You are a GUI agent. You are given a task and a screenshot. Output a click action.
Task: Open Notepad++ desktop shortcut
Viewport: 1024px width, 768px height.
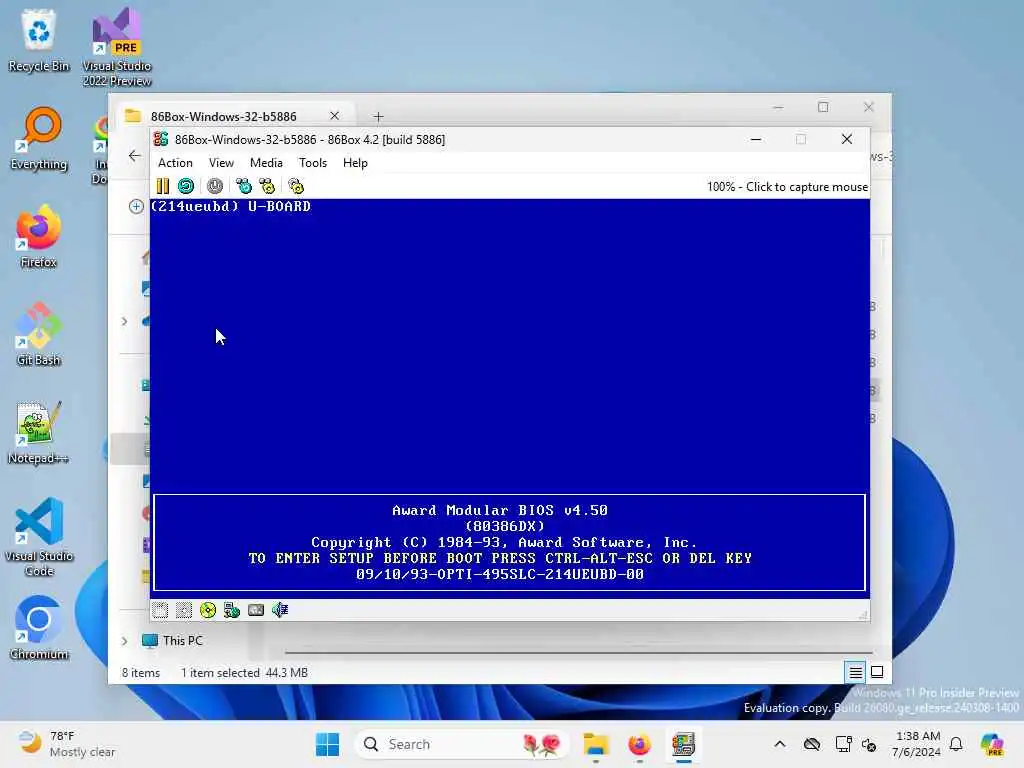click(39, 432)
